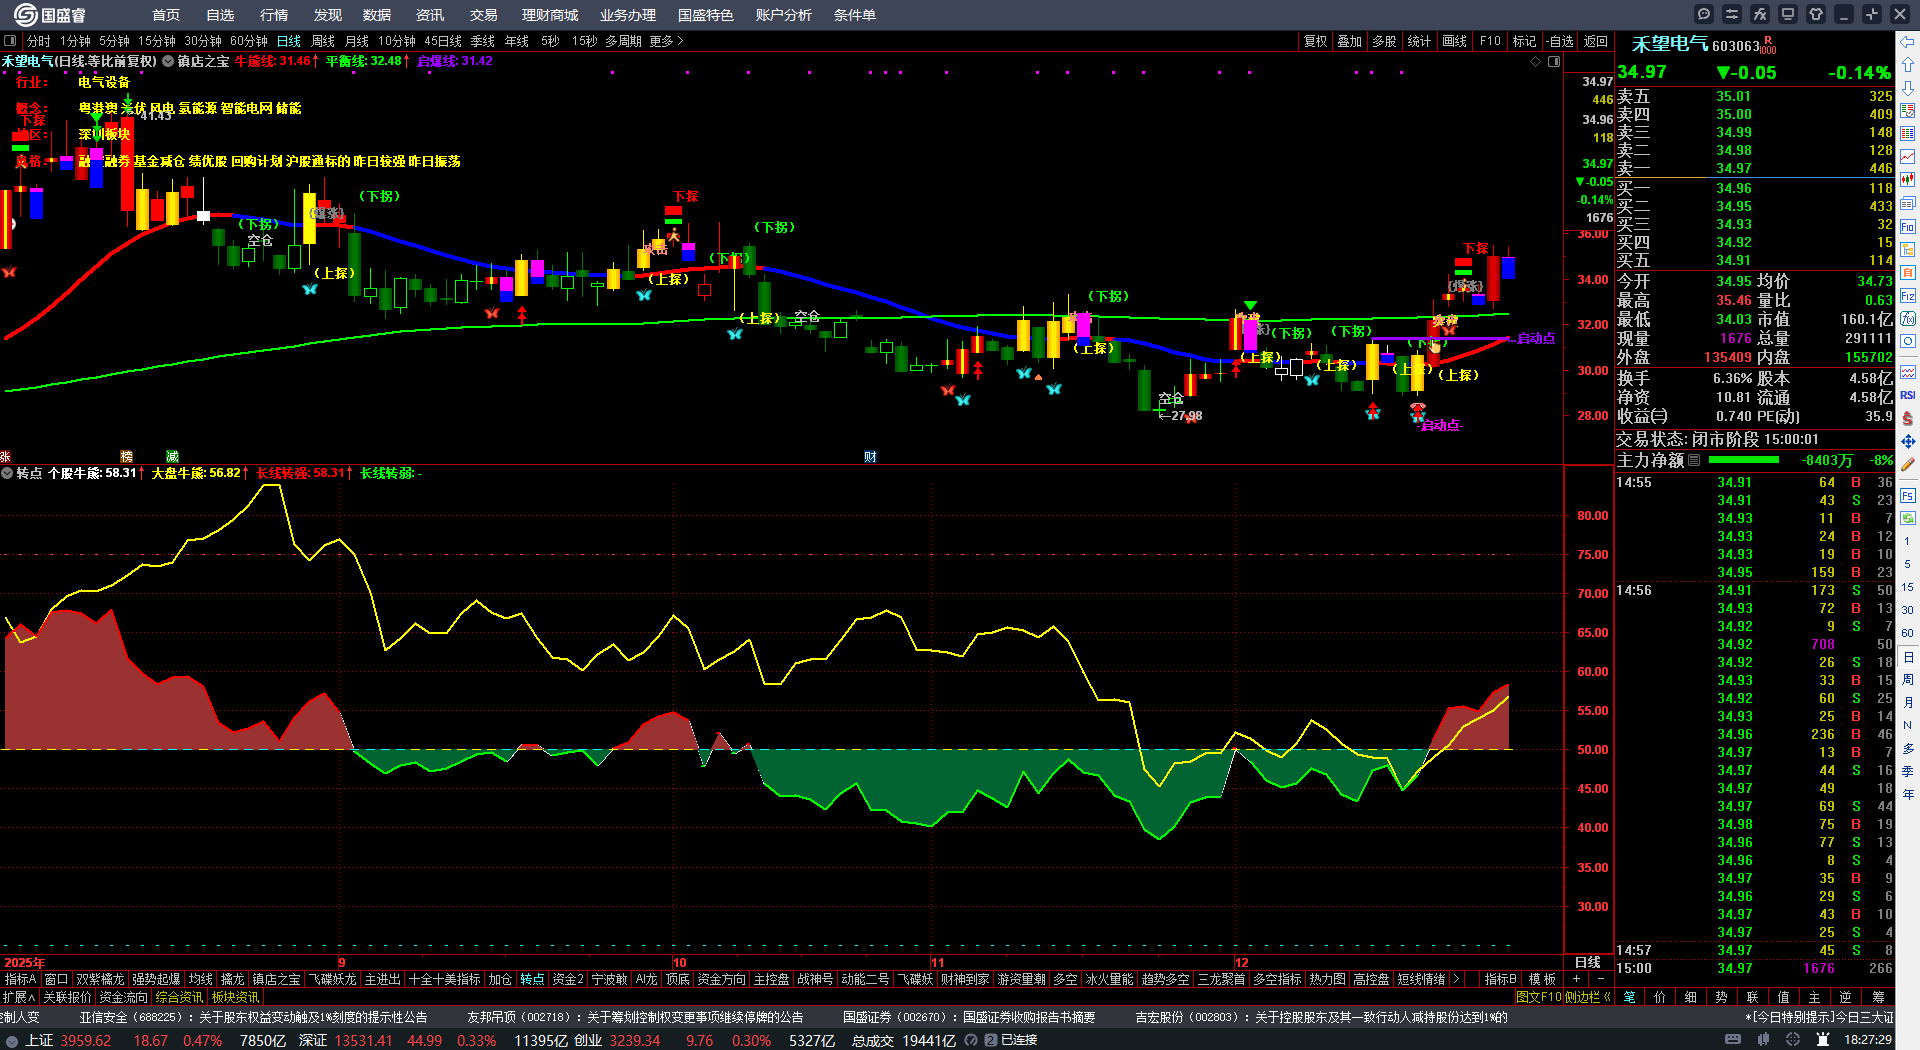Click the red dollar sign sidebar icon
1920x1050 pixels.
pos(1908,418)
